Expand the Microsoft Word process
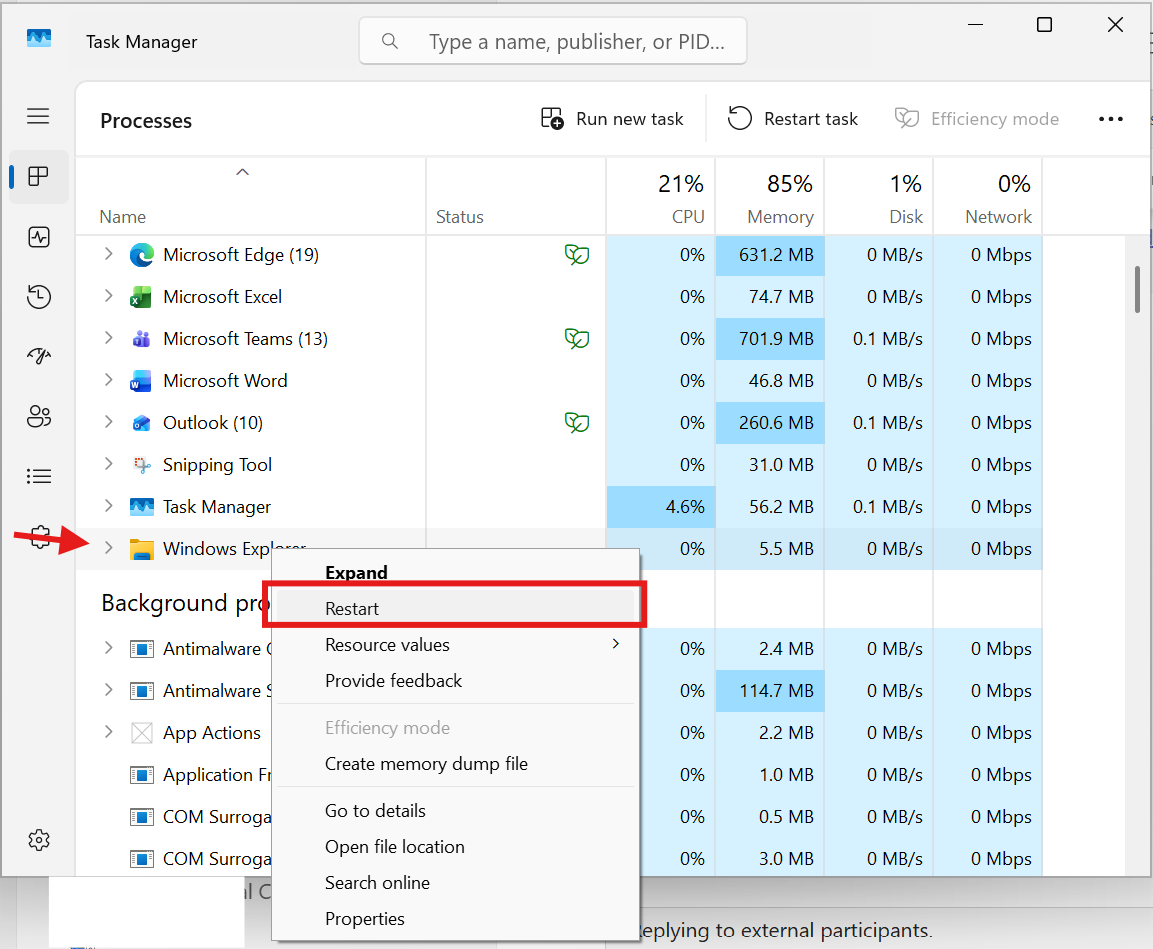1153x949 pixels. point(108,380)
